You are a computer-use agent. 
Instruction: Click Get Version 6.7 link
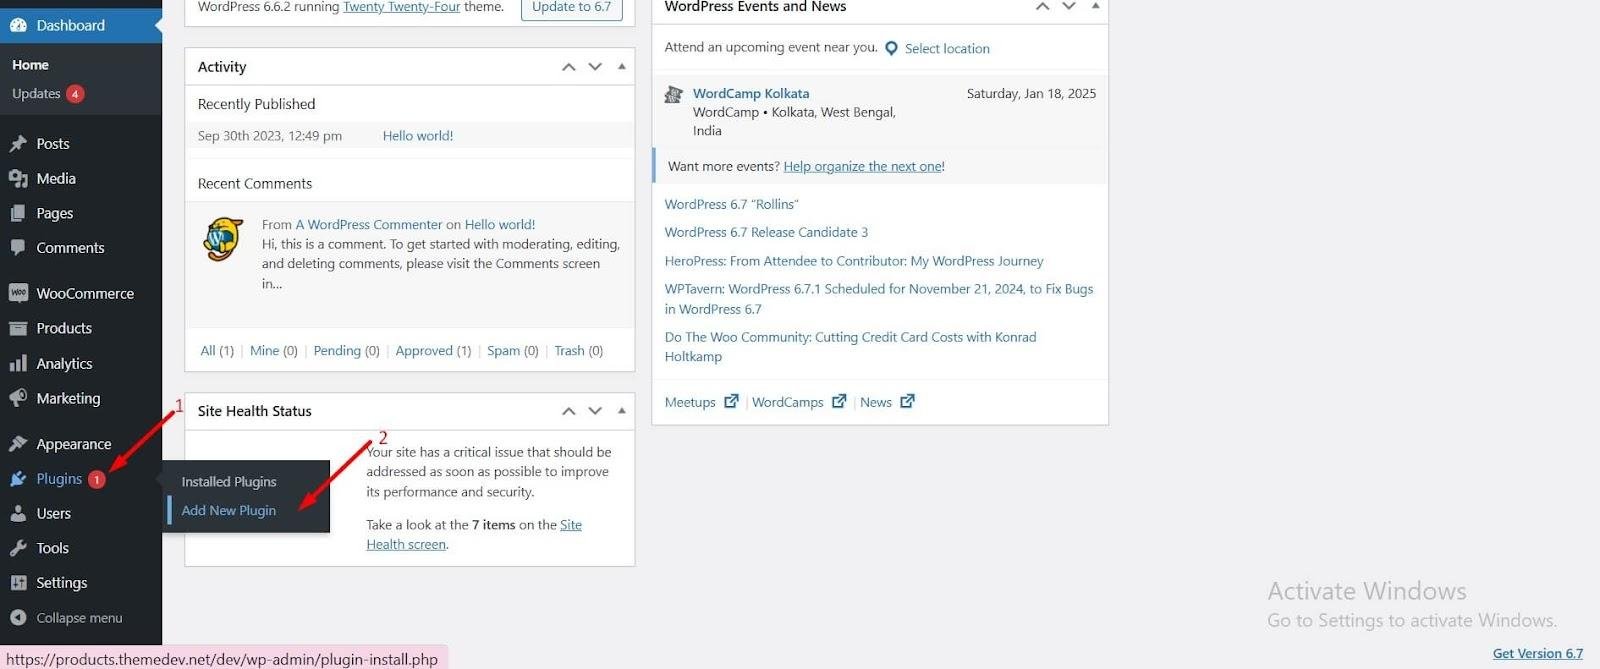pyautogui.click(x=1538, y=653)
